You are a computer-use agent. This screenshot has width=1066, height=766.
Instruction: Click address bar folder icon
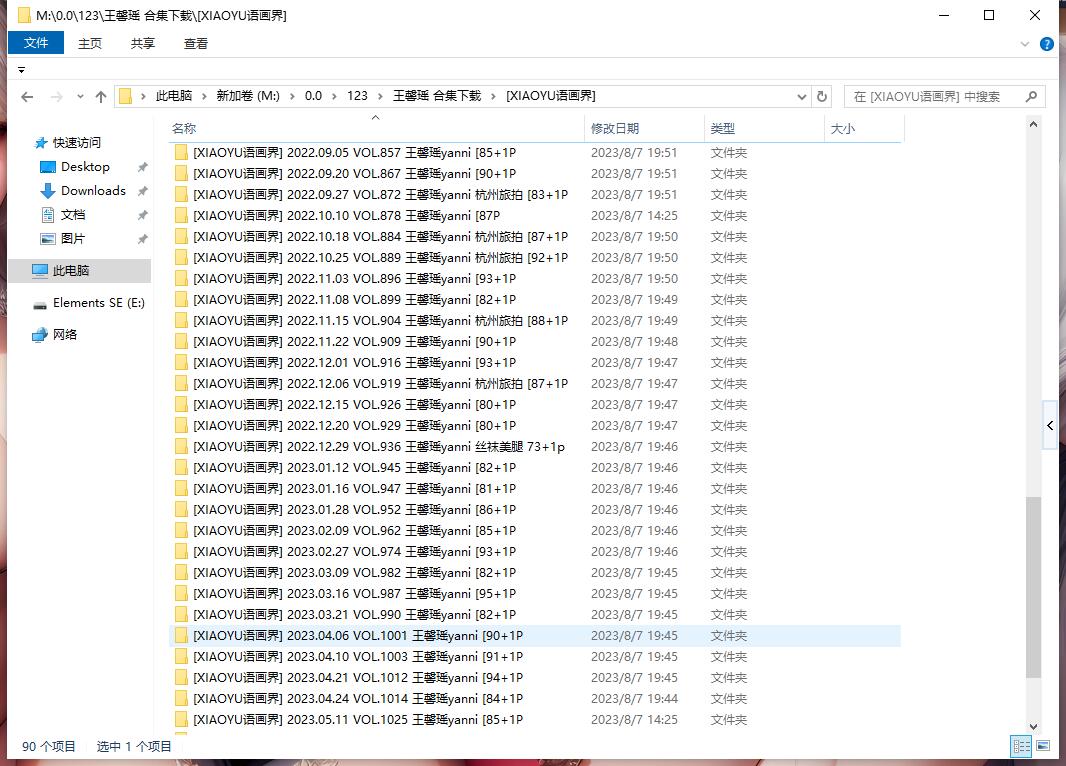126,97
